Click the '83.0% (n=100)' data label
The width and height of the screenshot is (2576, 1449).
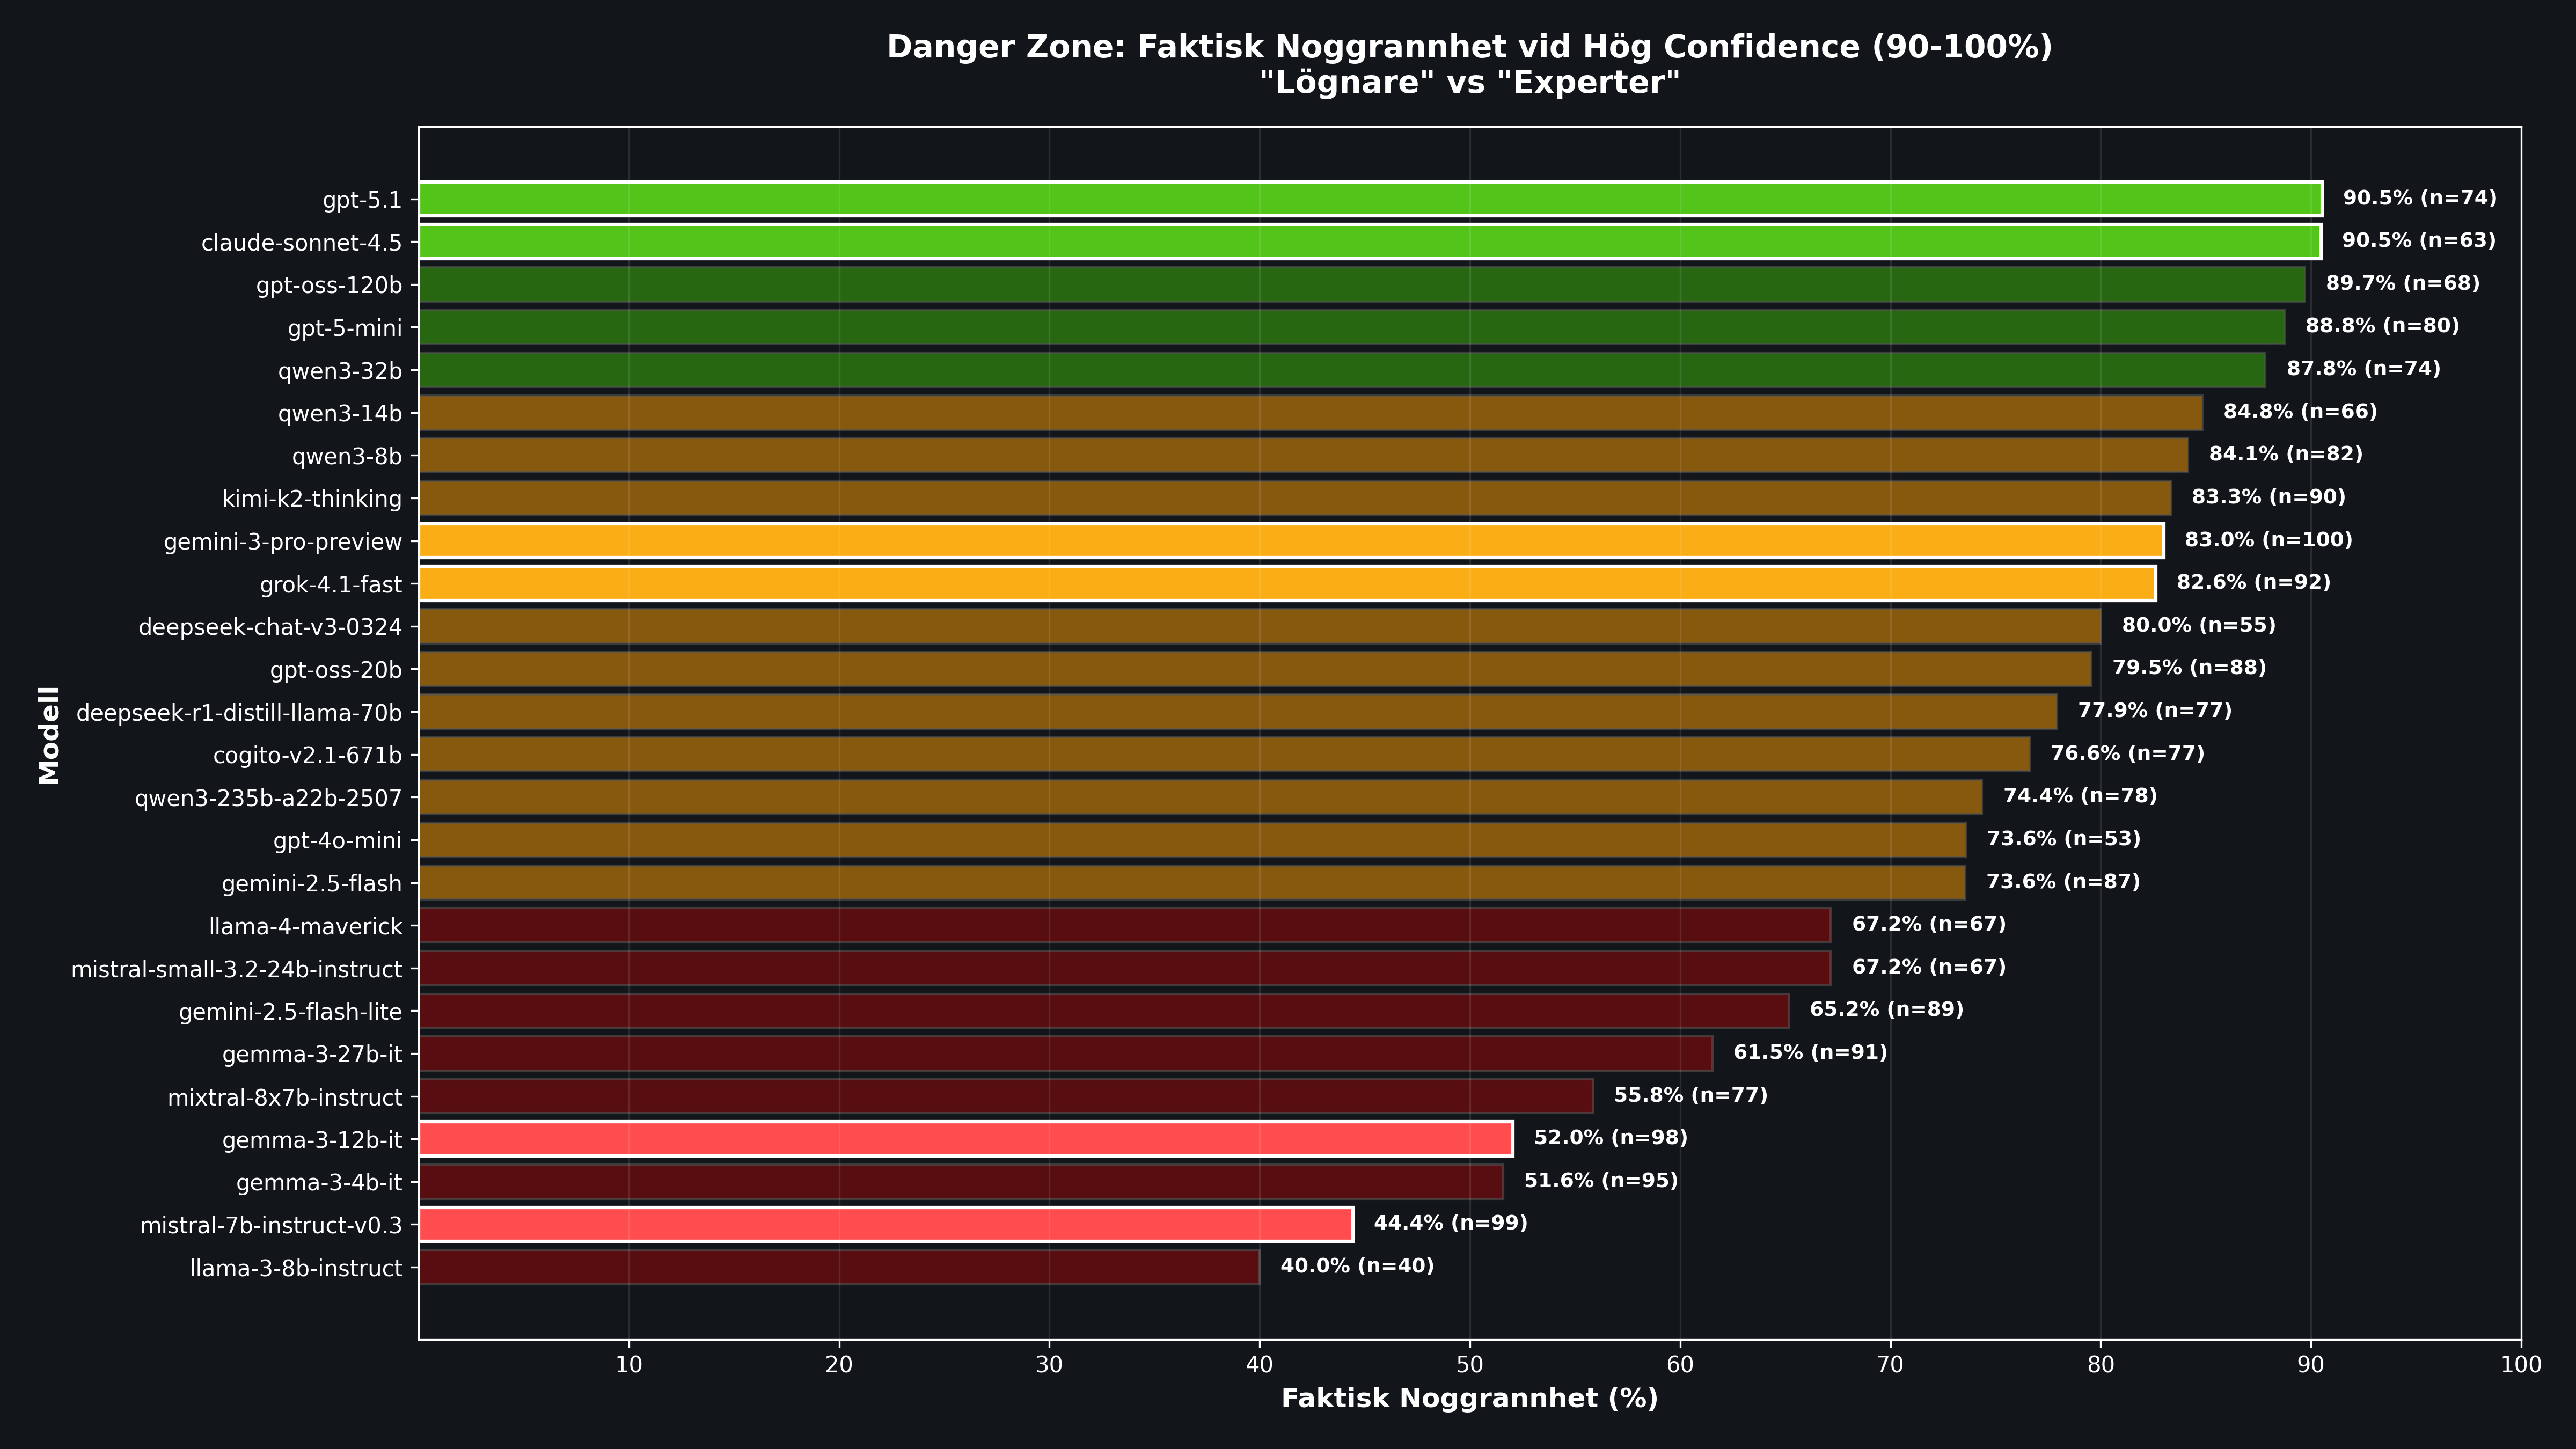click(x=2268, y=540)
